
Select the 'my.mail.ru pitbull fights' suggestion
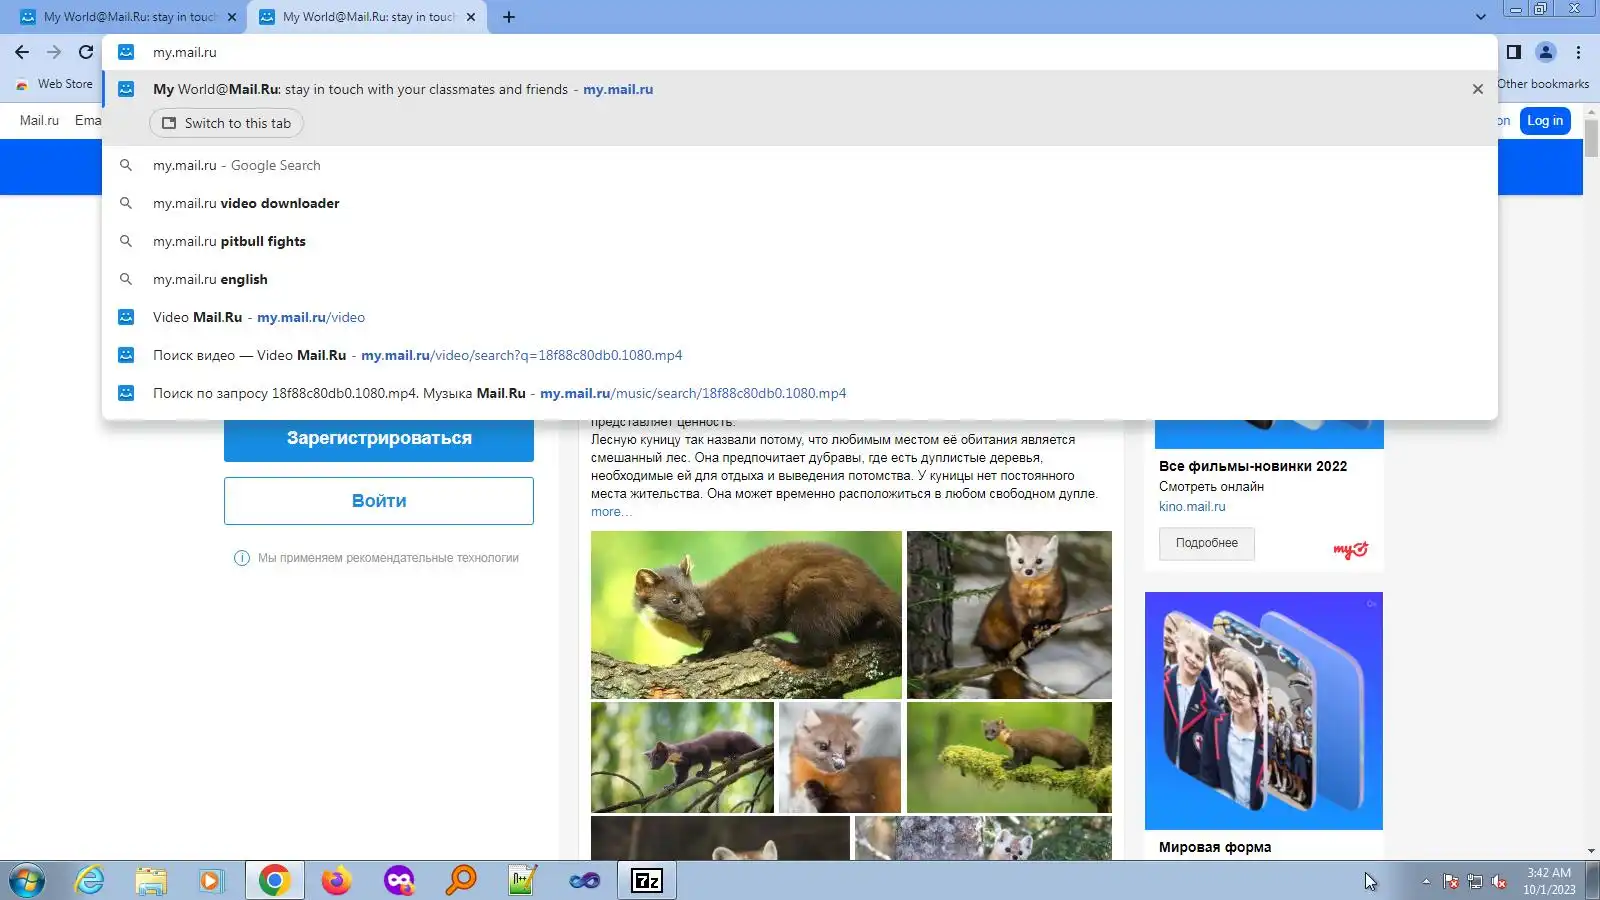pyautogui.click(x=800, y=242)
